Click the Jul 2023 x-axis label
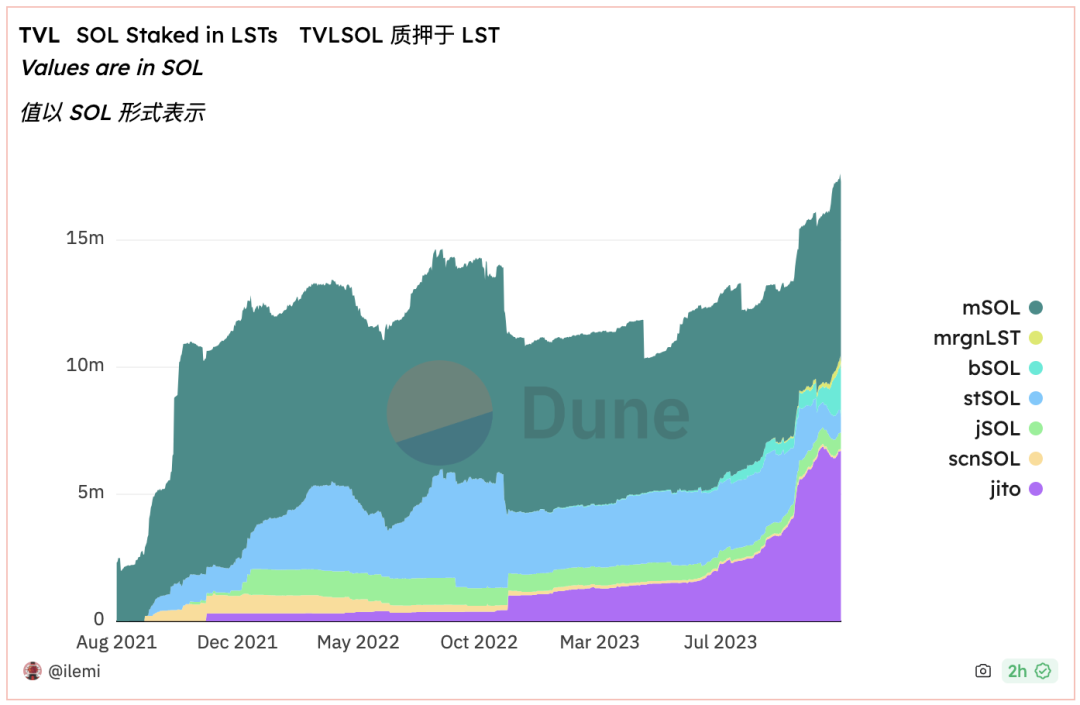The width and height of the screenshot is (1080, 705). pos(719,642)
